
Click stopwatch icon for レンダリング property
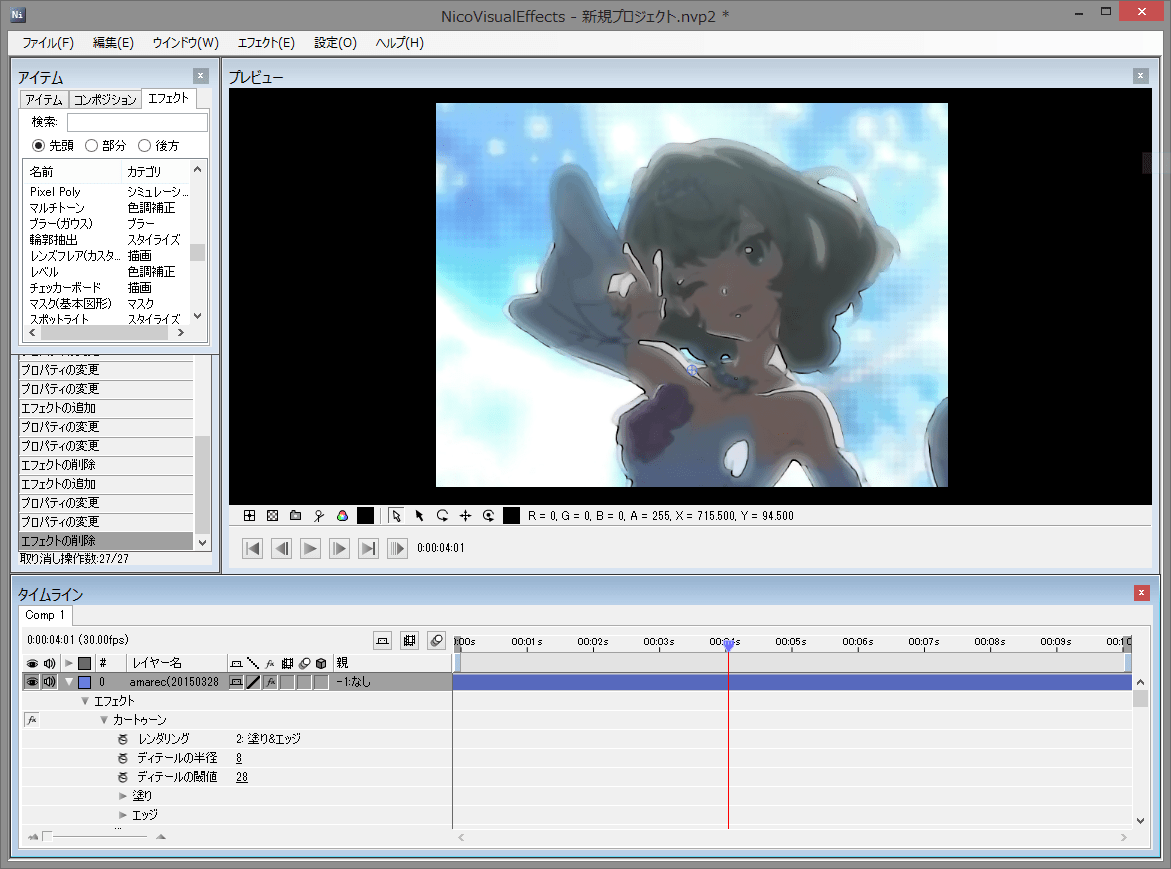[x=122, y=739]
